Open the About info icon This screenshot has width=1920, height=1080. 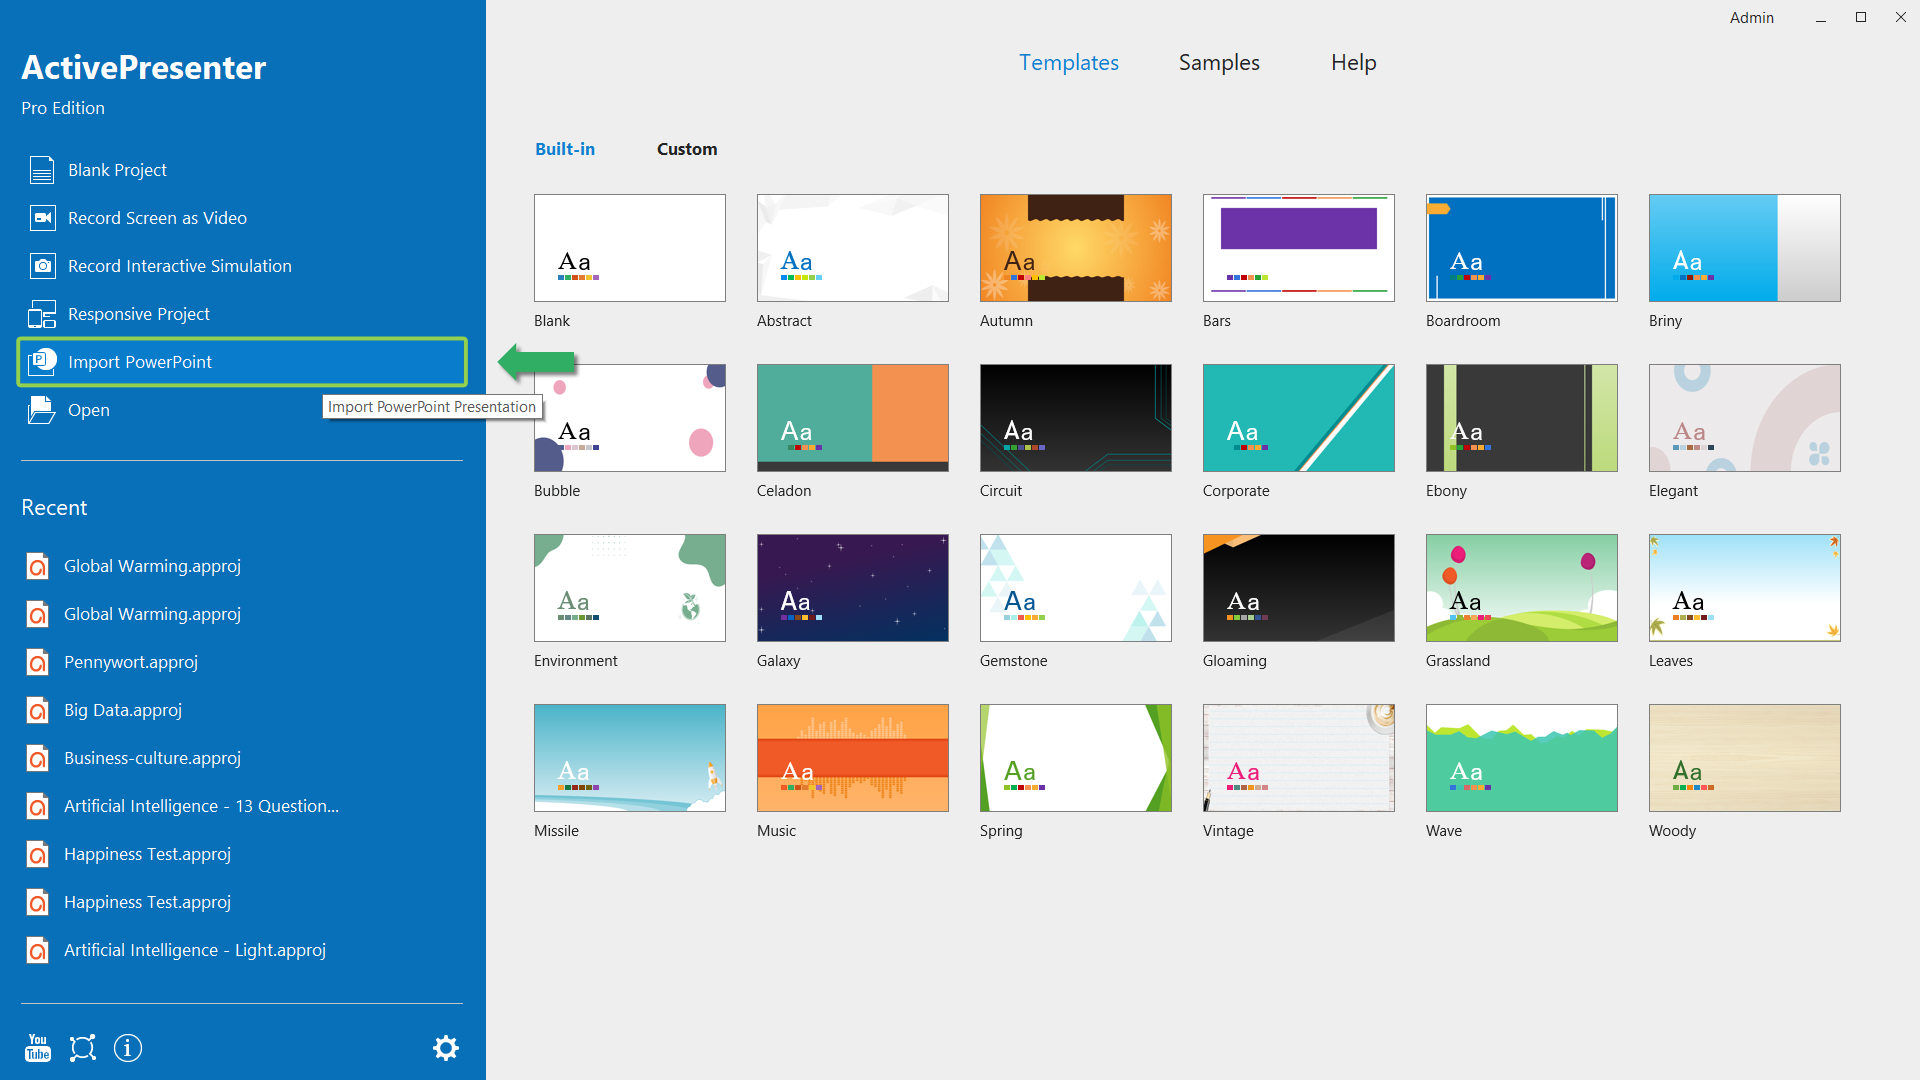coord(128,1048)
